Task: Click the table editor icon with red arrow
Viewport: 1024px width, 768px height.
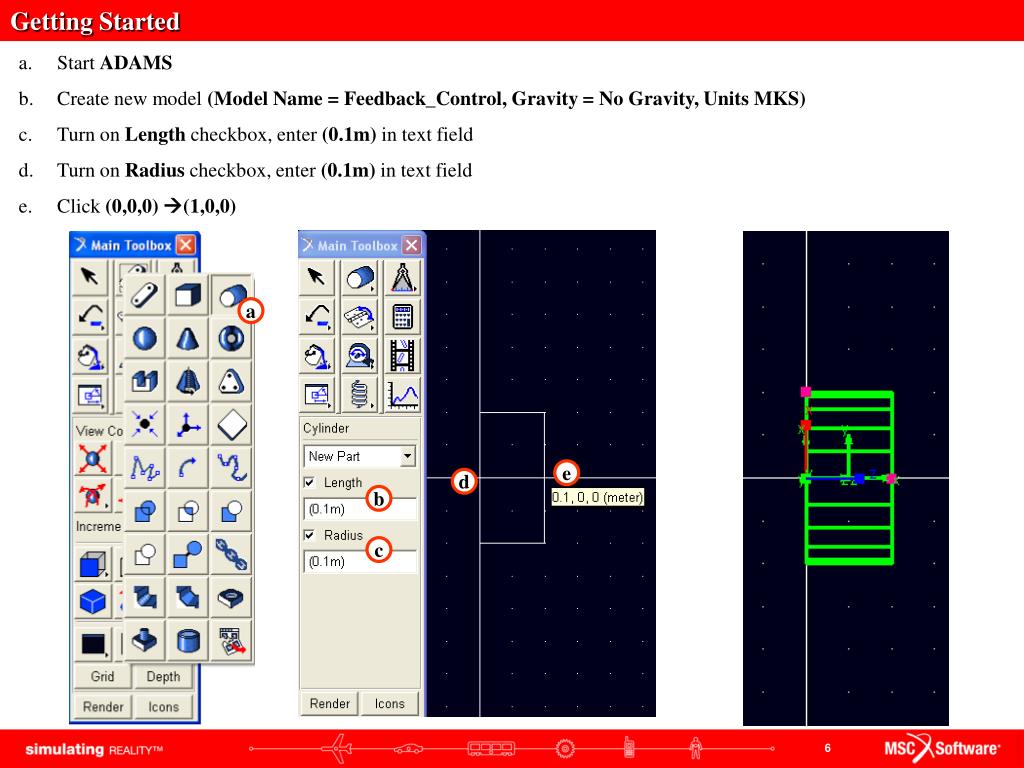Action: (x=231, y=641)
